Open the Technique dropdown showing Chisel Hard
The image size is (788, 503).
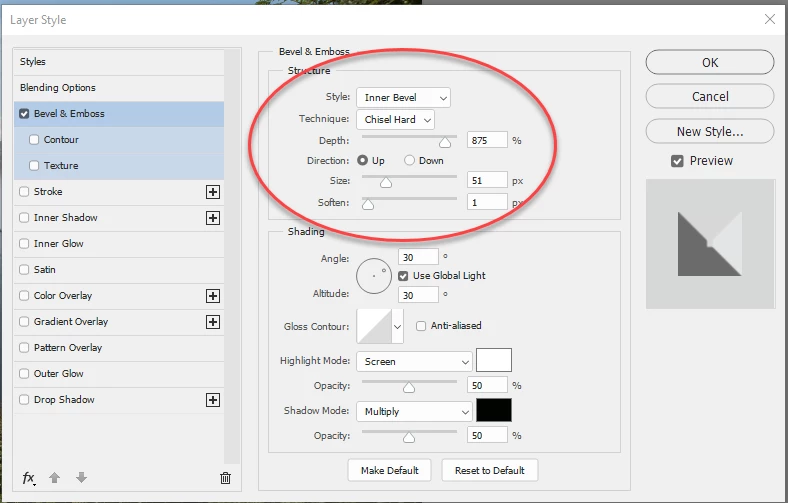tap(396, 120)
